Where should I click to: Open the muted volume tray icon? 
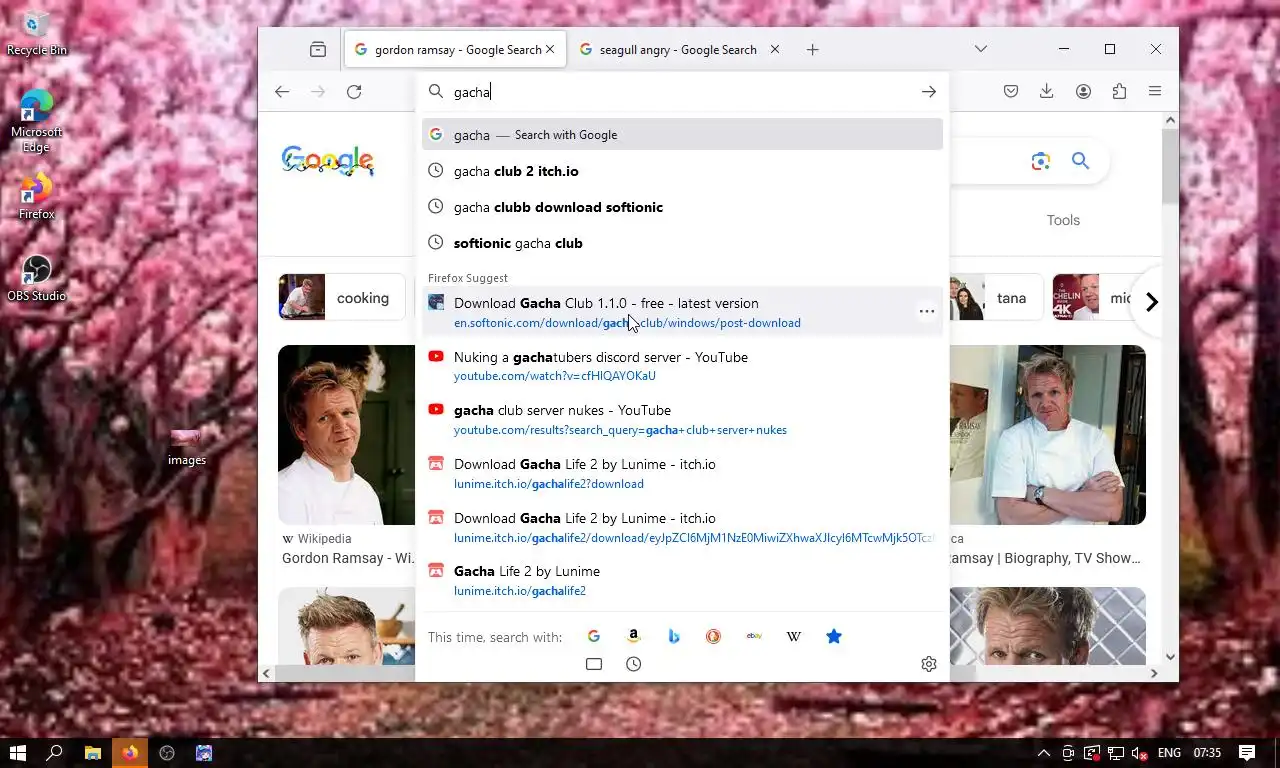tap(1138, 753)
